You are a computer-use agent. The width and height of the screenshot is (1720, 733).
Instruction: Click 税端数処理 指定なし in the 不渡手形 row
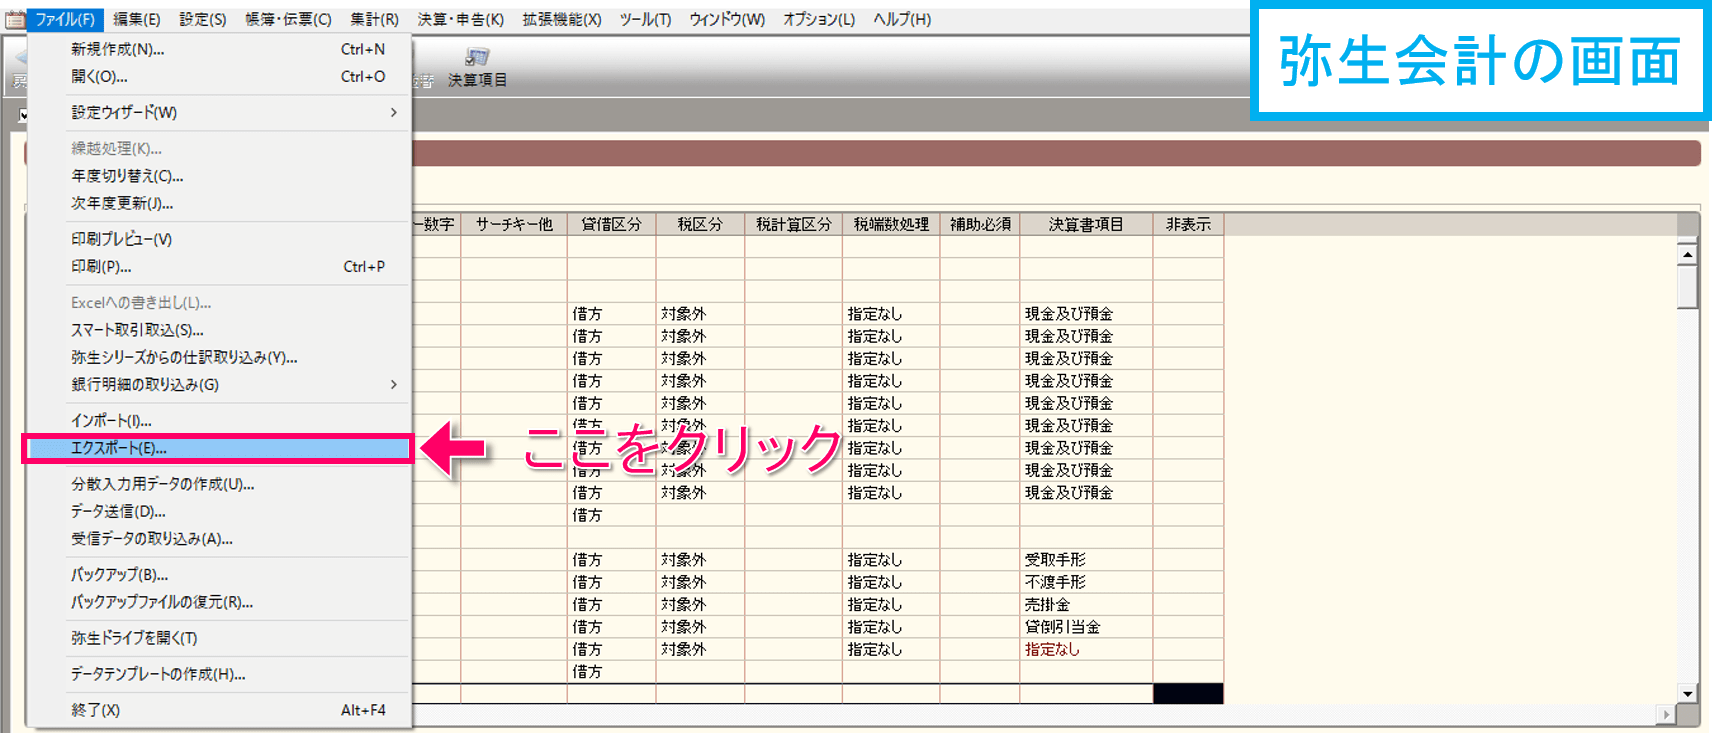[891, 582]
